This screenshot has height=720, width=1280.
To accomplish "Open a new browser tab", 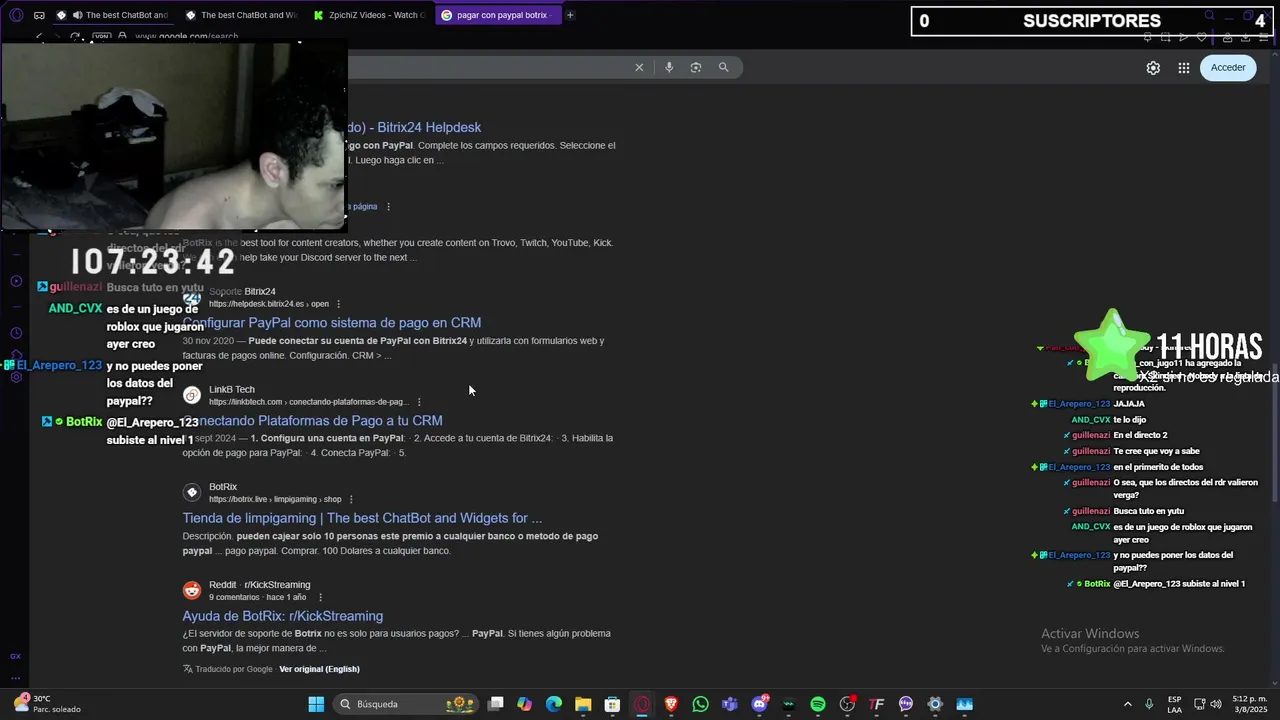I will (x=570, y=15).
